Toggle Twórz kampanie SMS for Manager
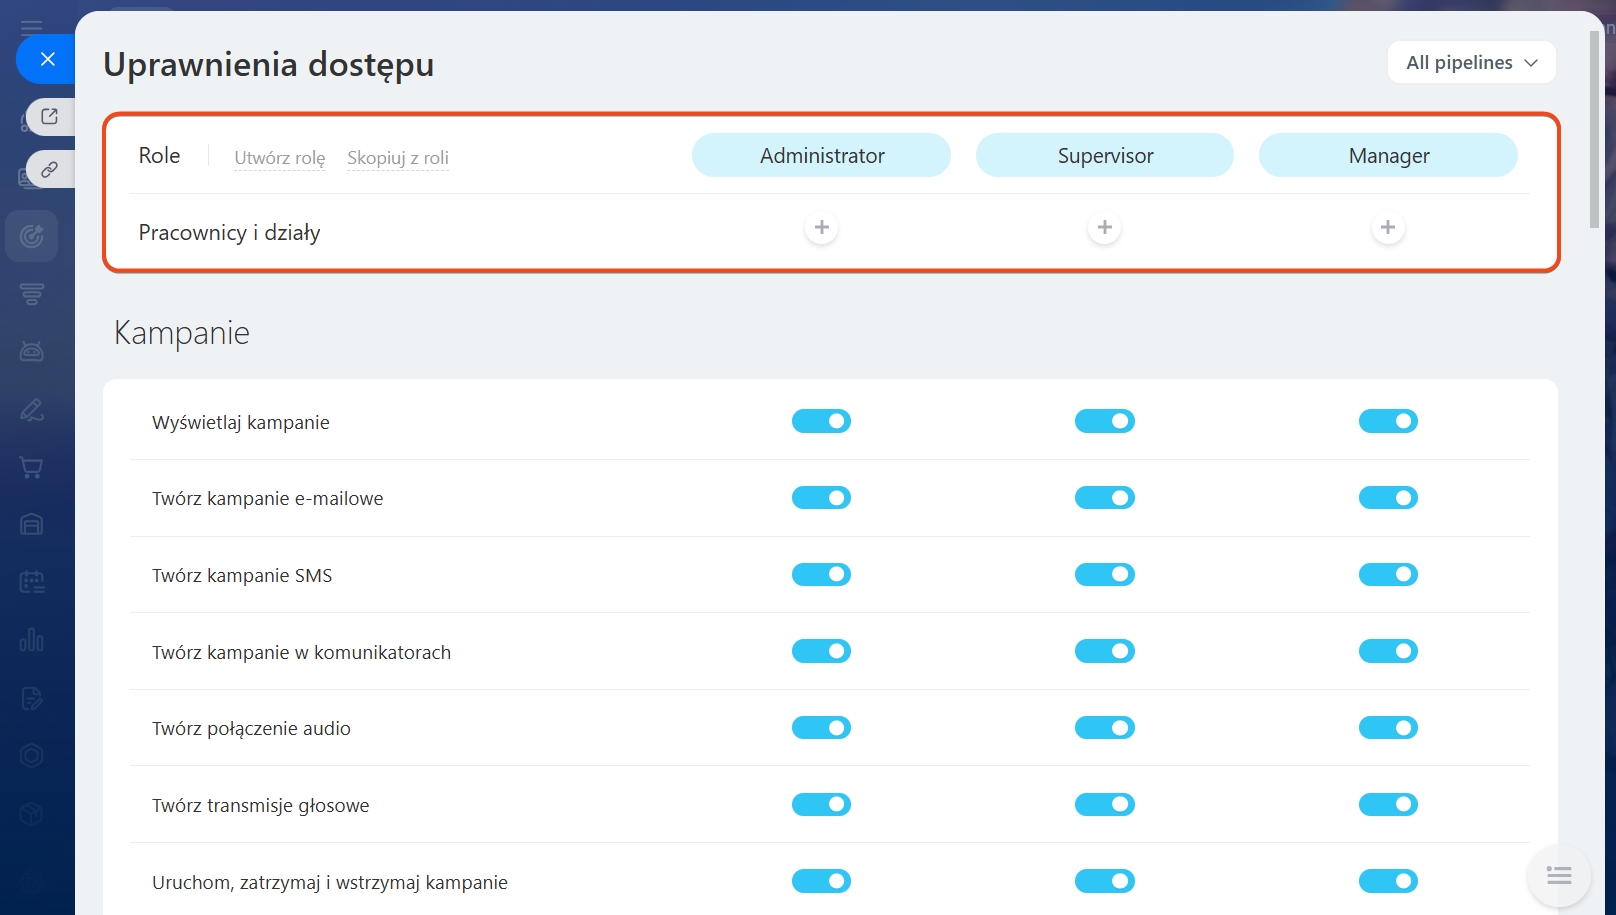1616x915 pixels. 1388,574
